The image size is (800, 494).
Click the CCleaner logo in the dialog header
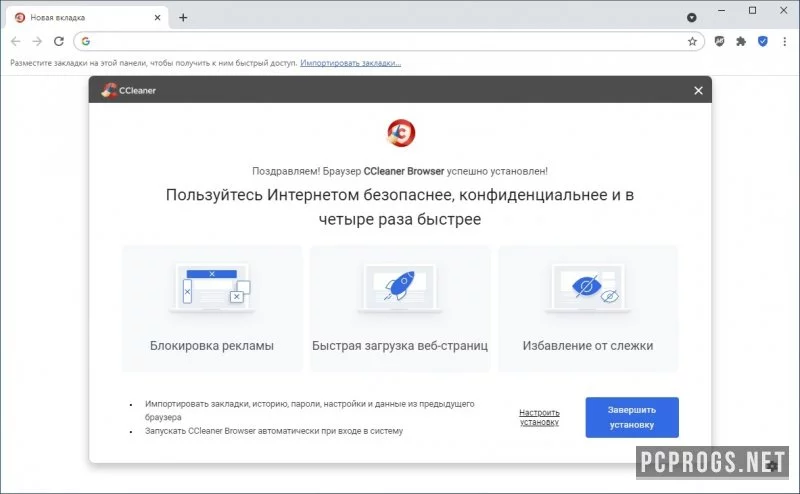(129, 90)
